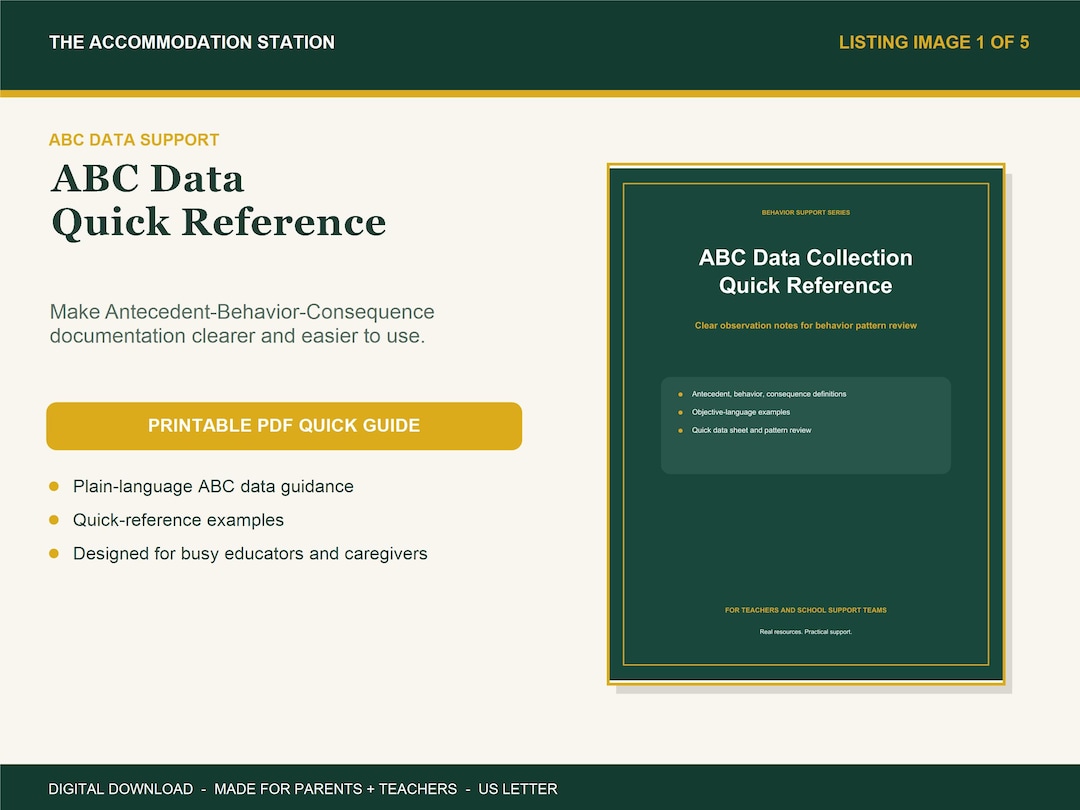Click the US LETTER footer text

click(518, 789)
